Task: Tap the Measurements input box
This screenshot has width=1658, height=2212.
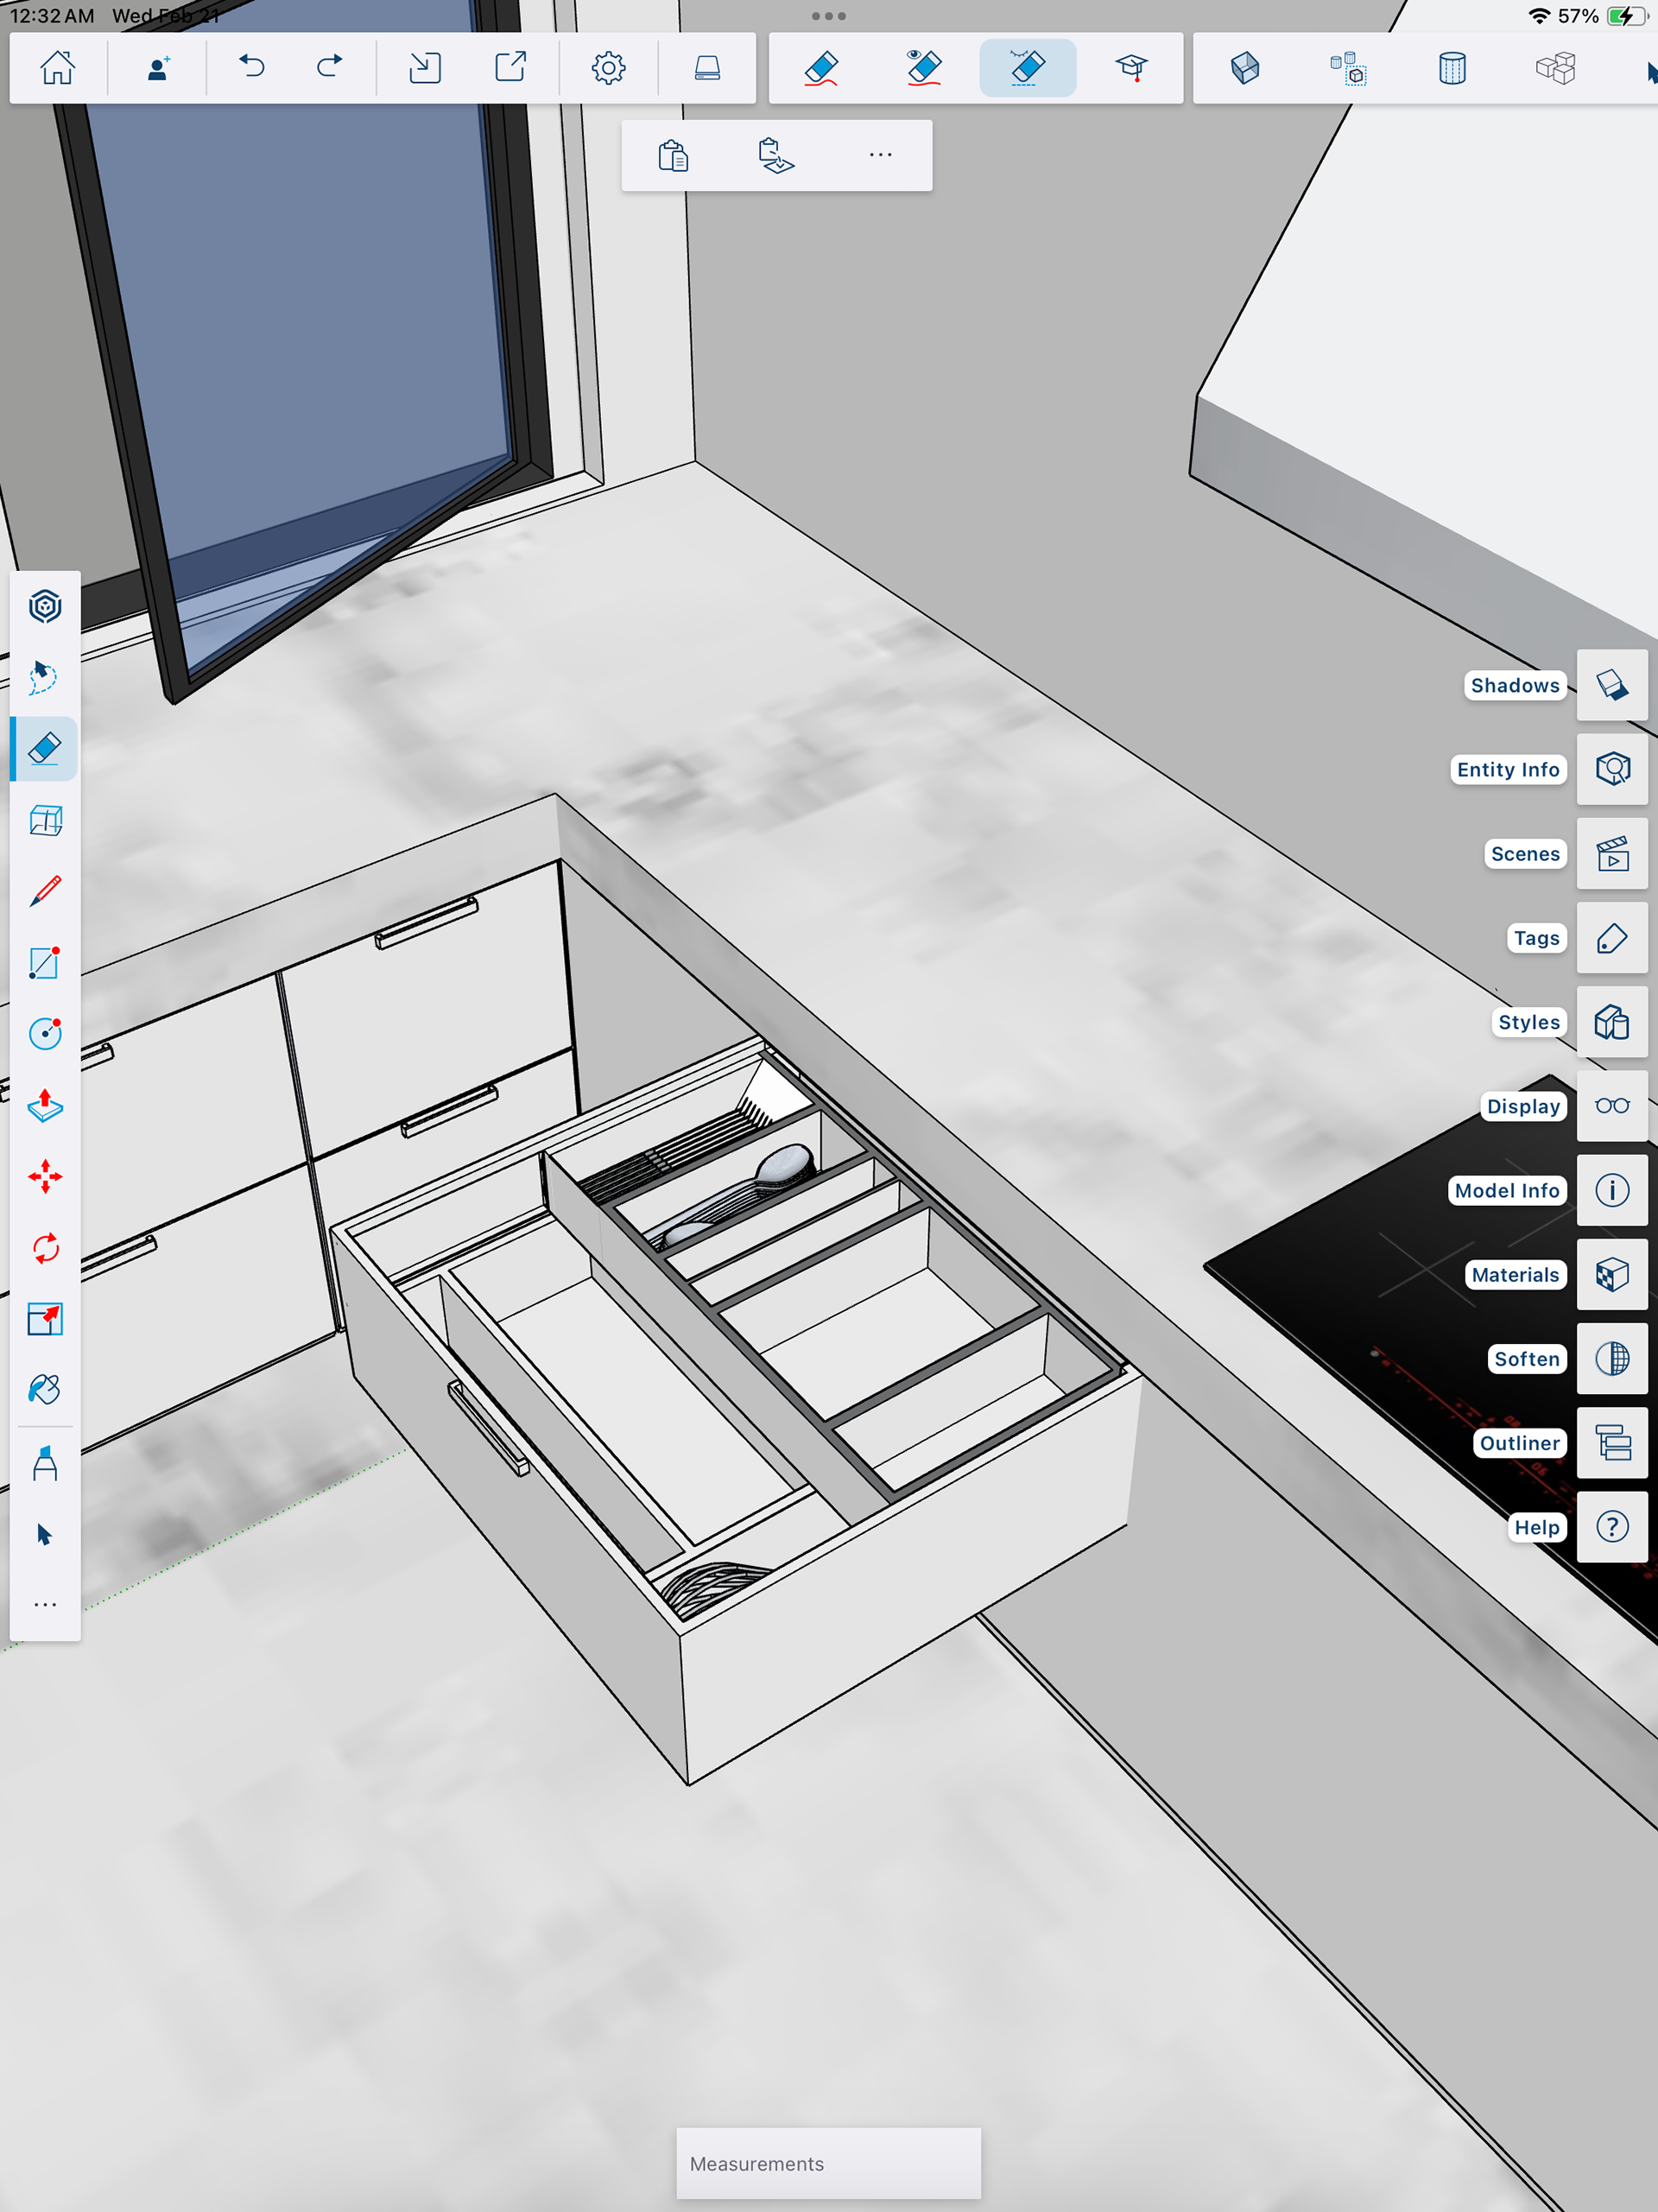Action: click(828, 2163)
